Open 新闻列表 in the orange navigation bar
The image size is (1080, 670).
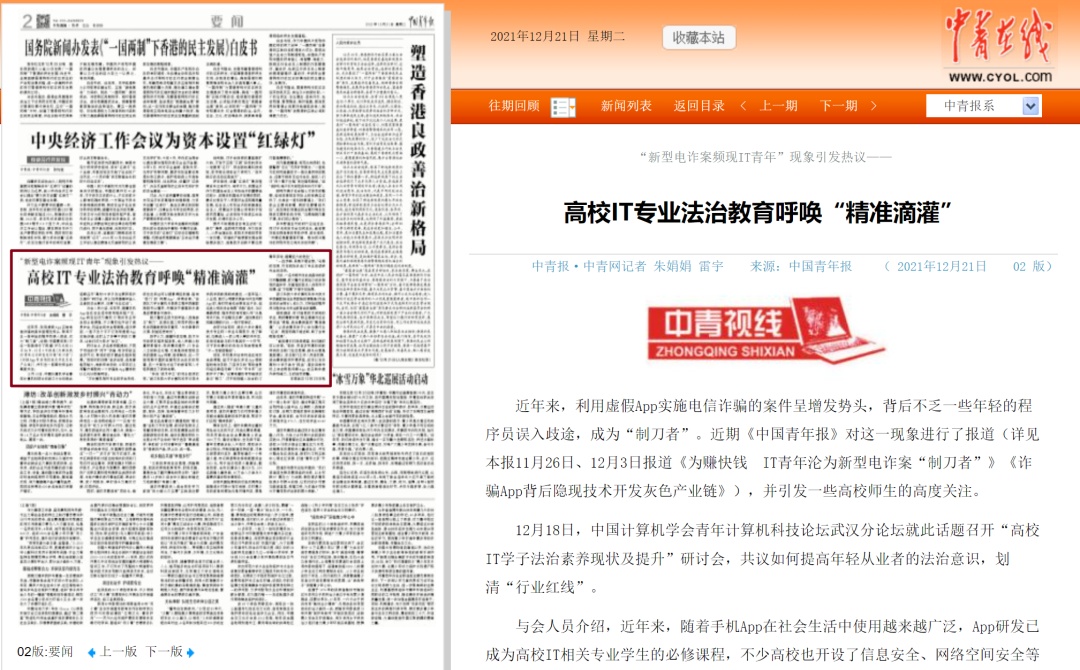click(626, 106)
